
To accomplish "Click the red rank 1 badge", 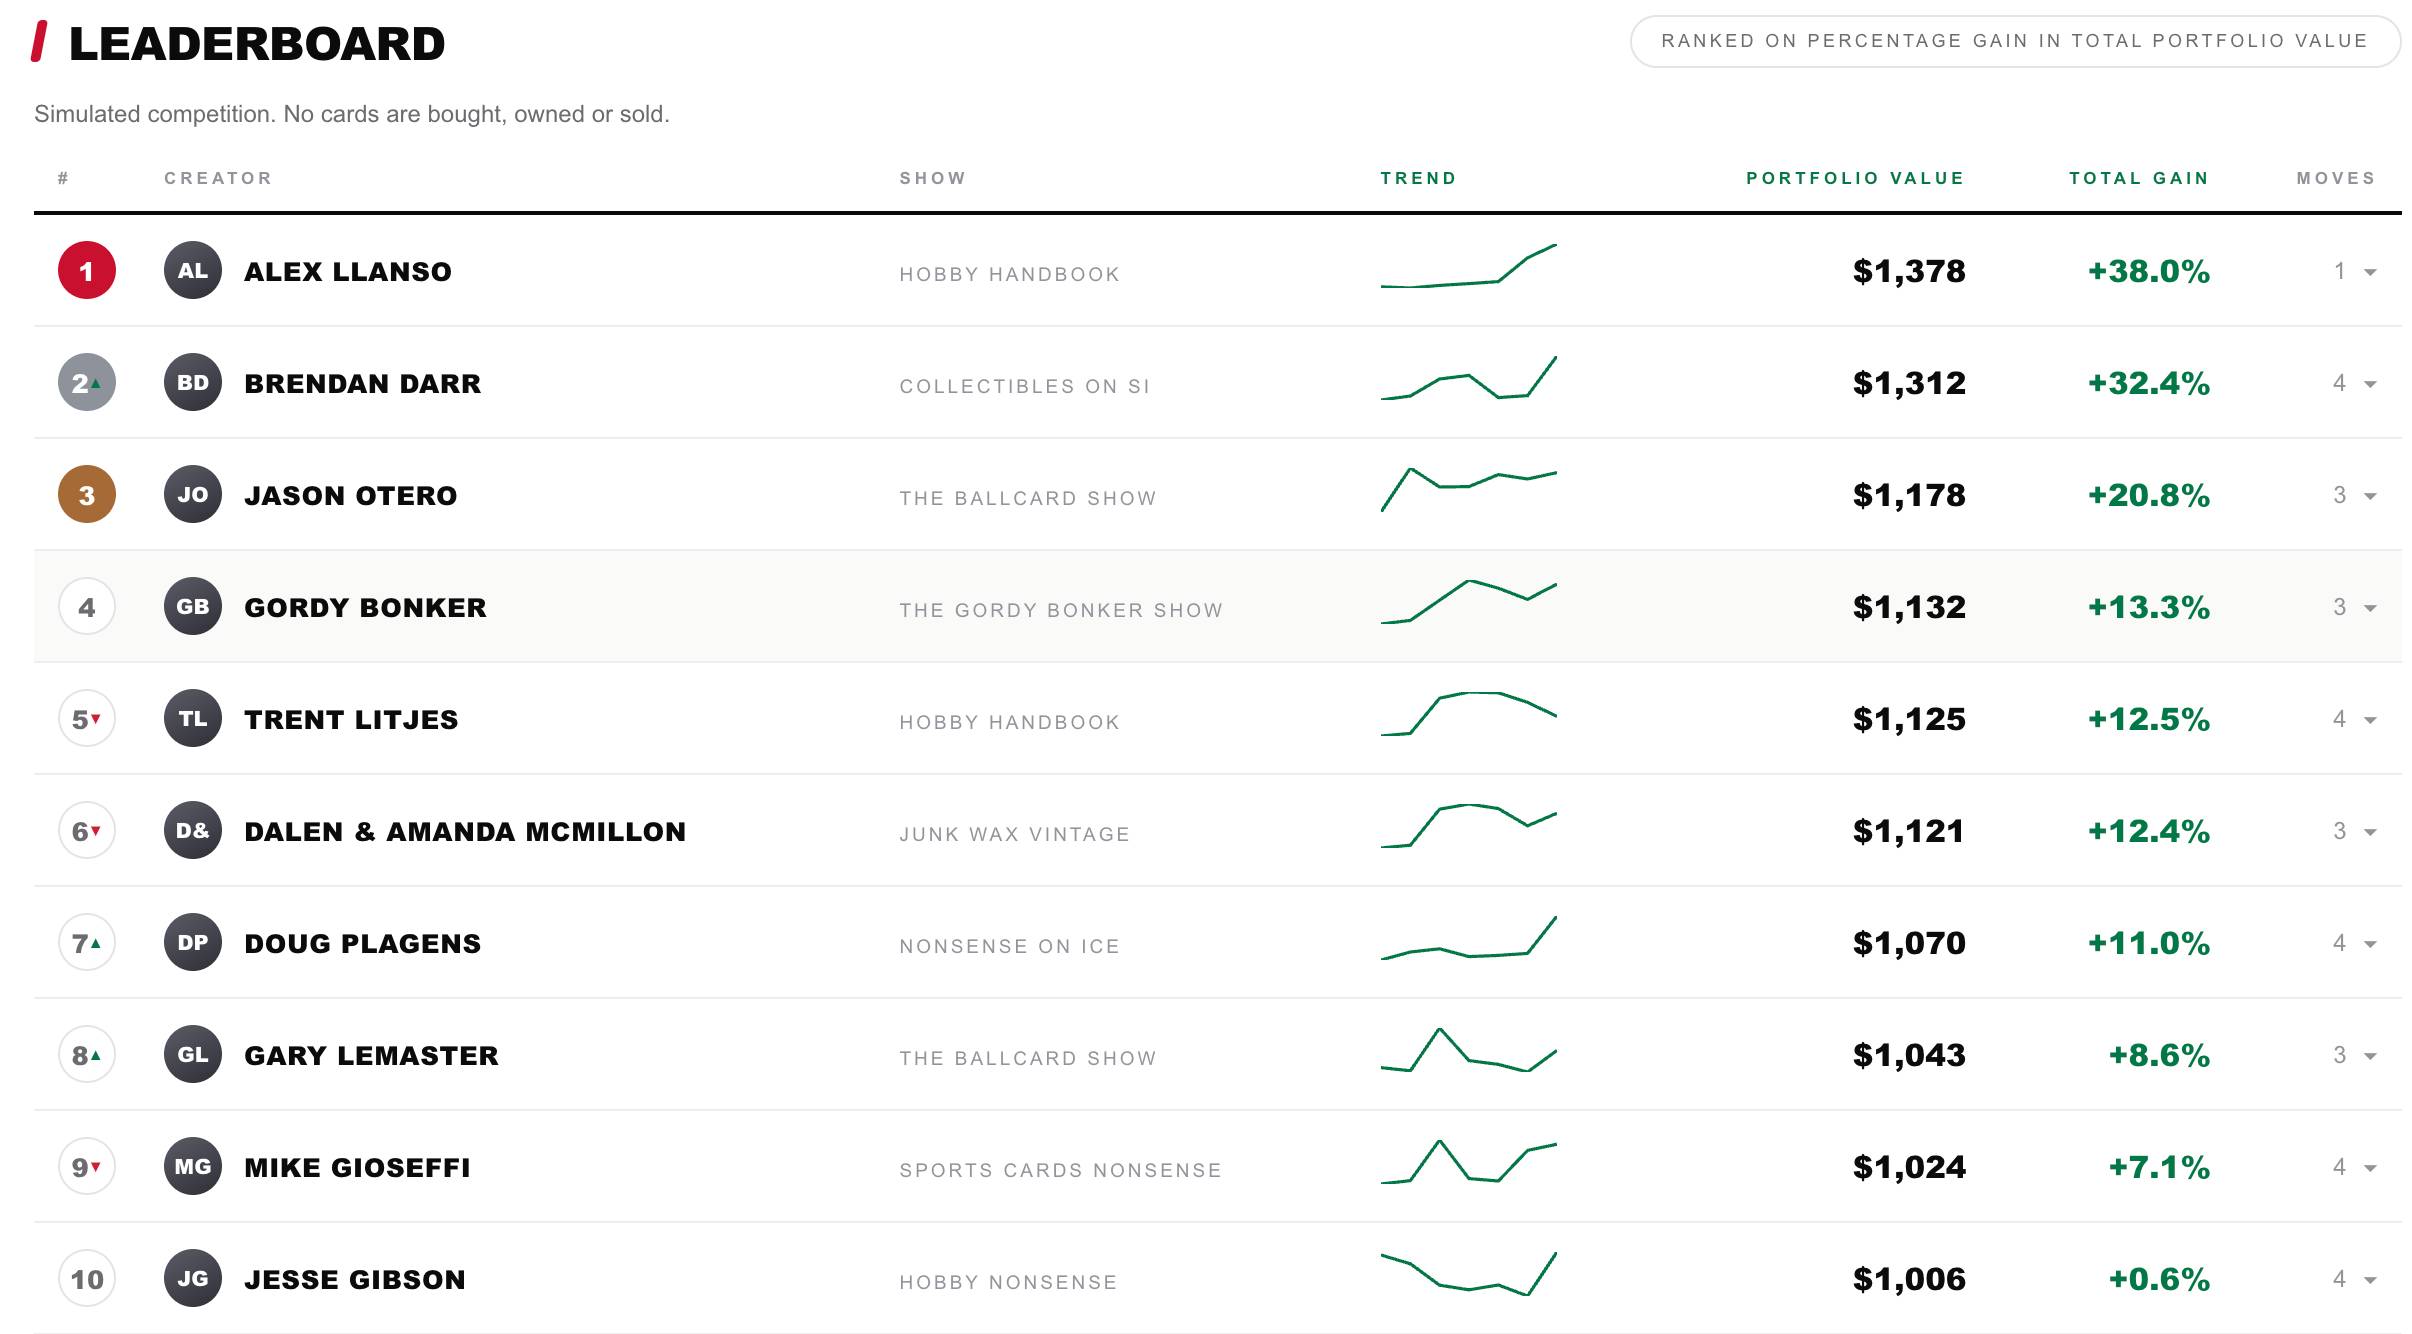I will pos(87,270).
